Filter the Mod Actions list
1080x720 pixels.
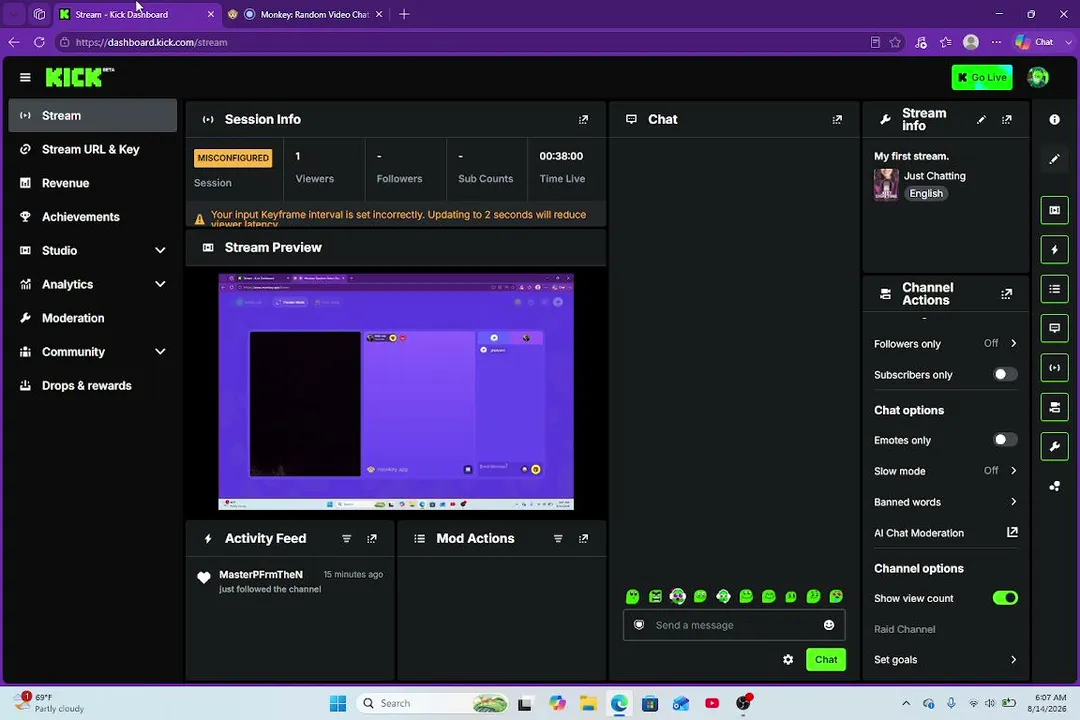coord(558,538)
